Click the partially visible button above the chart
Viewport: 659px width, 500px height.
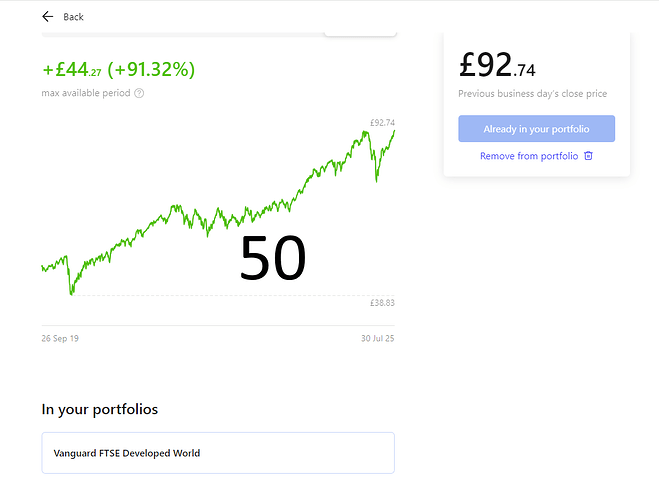pyautogui.click(x=360, y=33)
